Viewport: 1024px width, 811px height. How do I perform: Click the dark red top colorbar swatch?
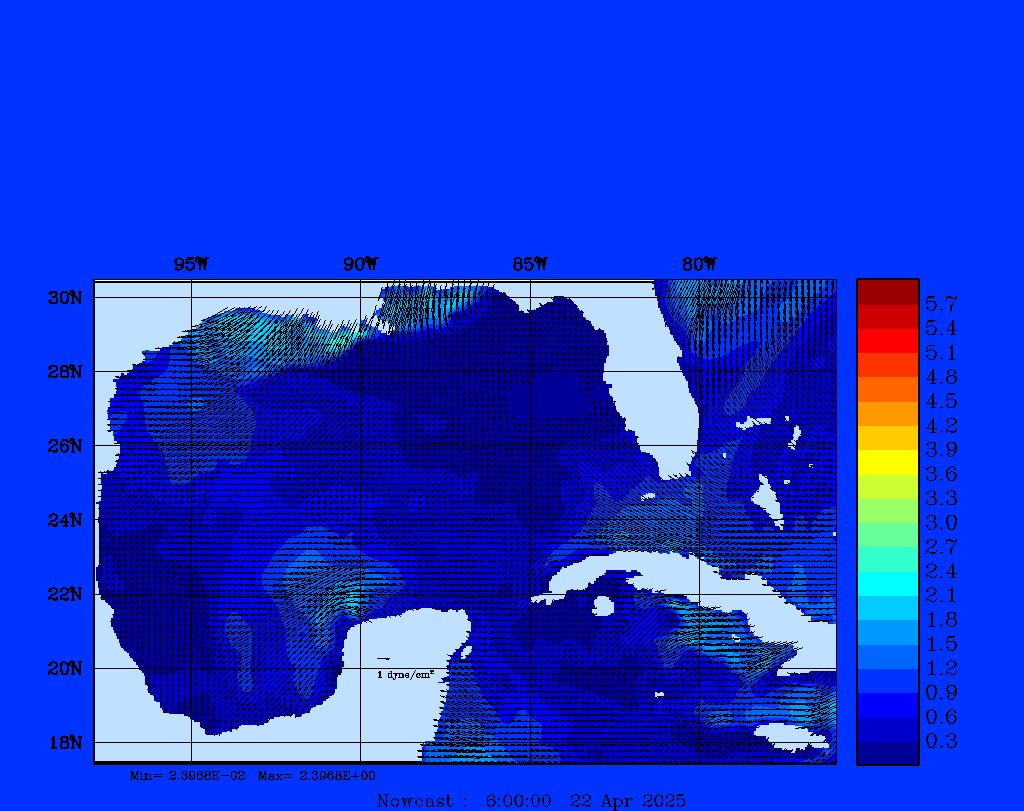click(887, 292)
